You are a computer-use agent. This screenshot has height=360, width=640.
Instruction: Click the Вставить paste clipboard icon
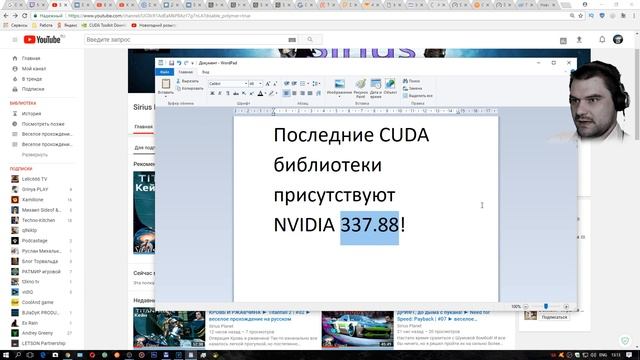(x=166, y=84)
